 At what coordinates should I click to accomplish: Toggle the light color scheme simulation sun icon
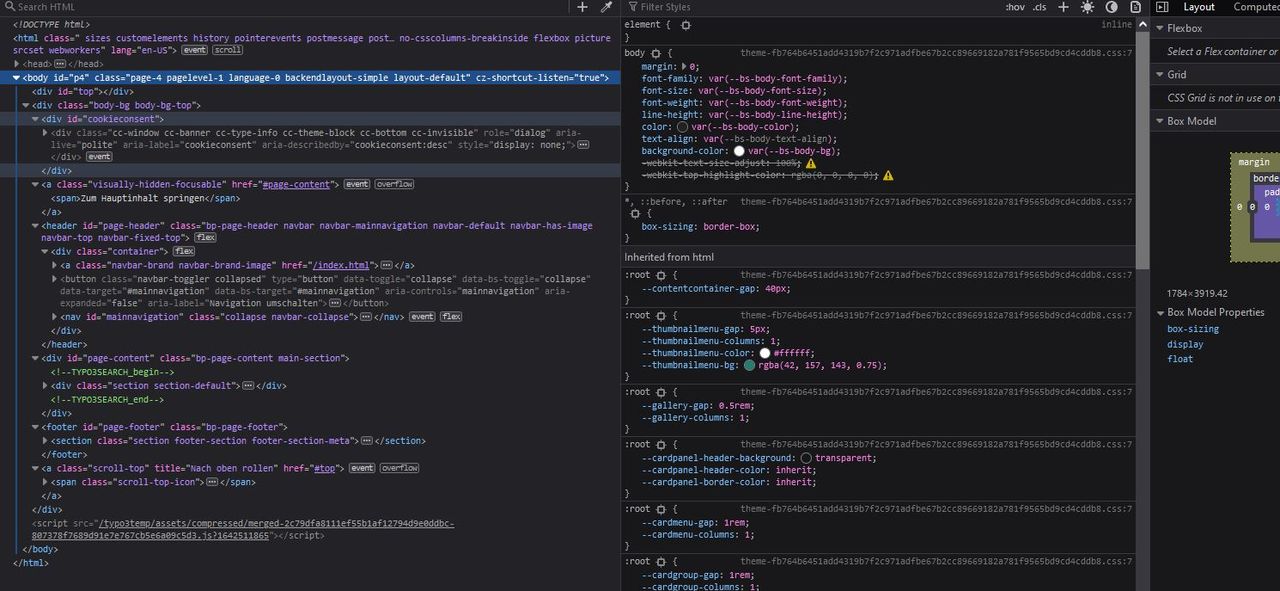tap(1087, 7)
